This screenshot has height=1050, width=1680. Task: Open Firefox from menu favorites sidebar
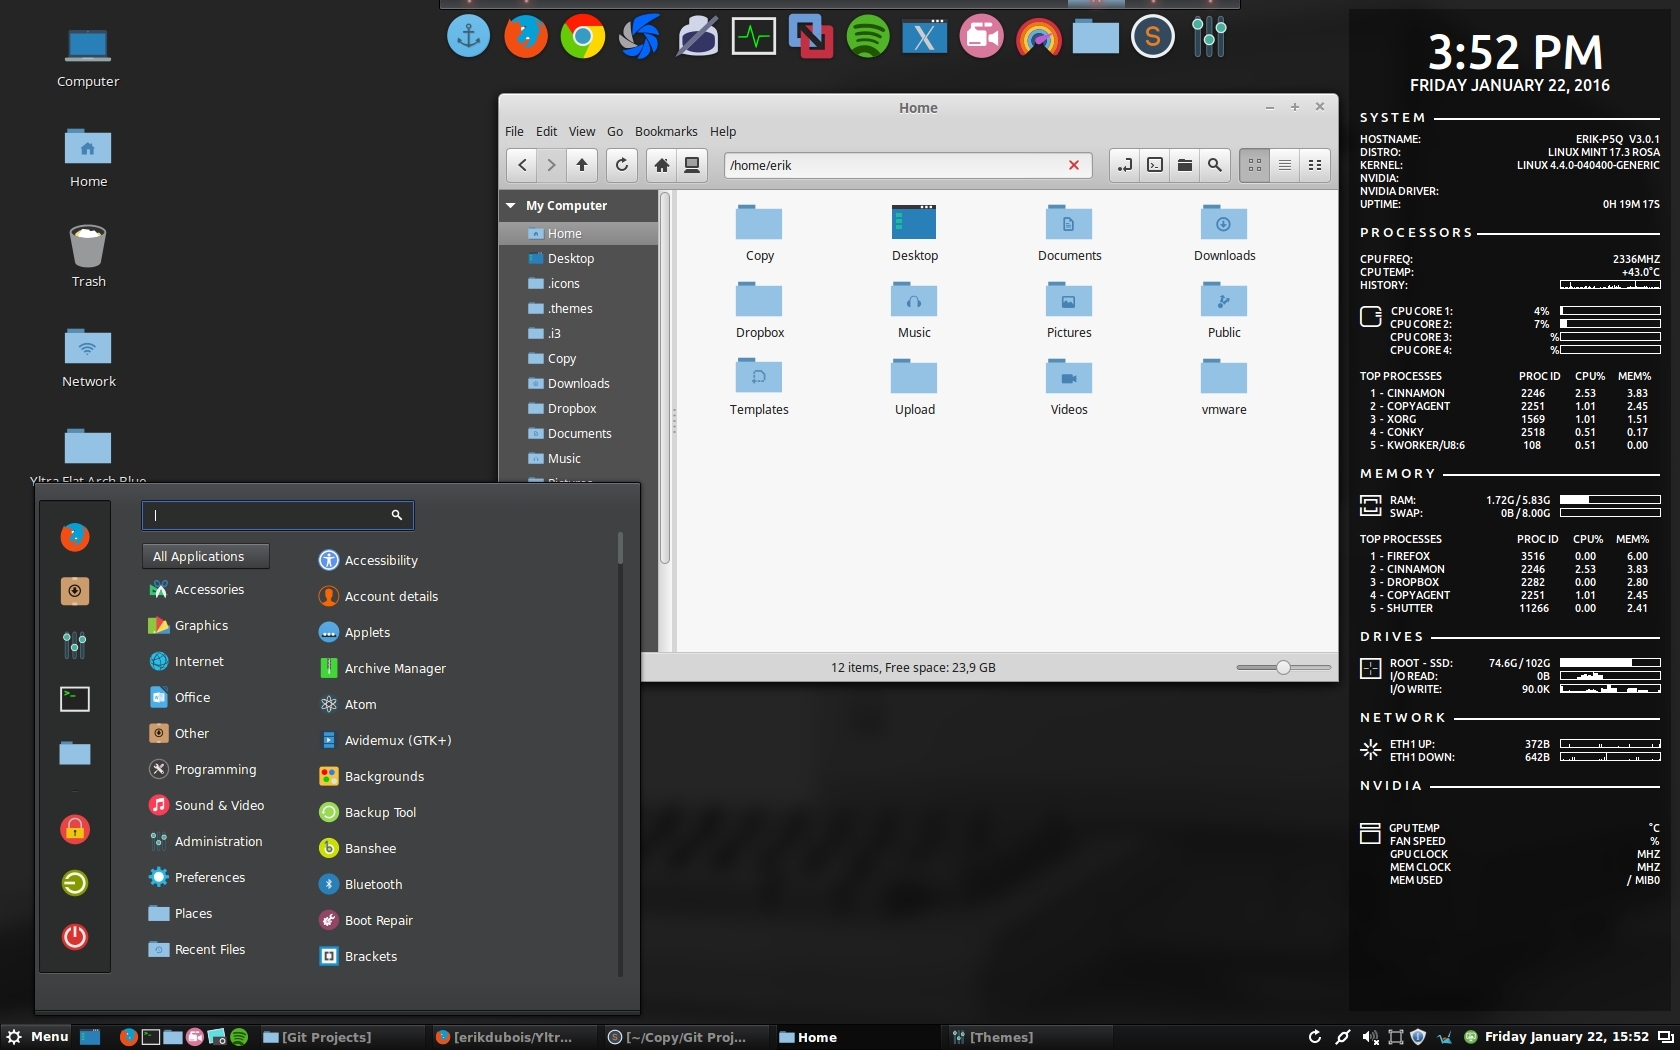click(75, 537)
